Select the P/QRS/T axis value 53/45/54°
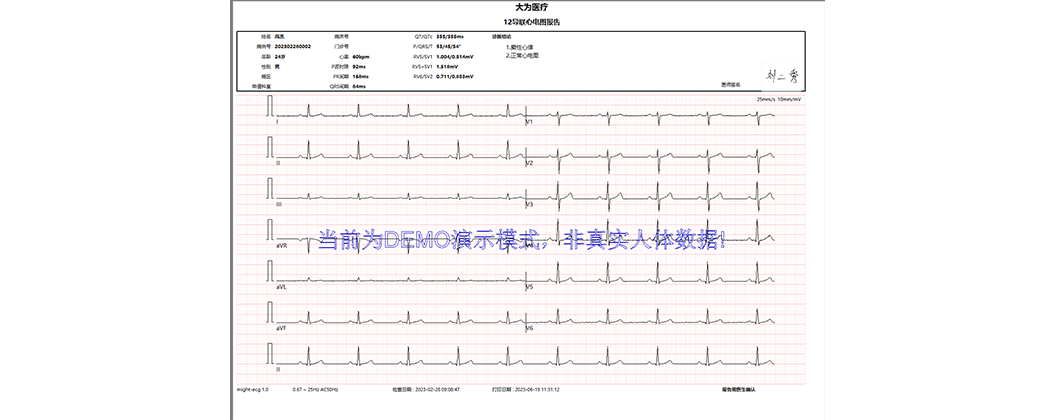1055x420 pixels. pos(447,46)
